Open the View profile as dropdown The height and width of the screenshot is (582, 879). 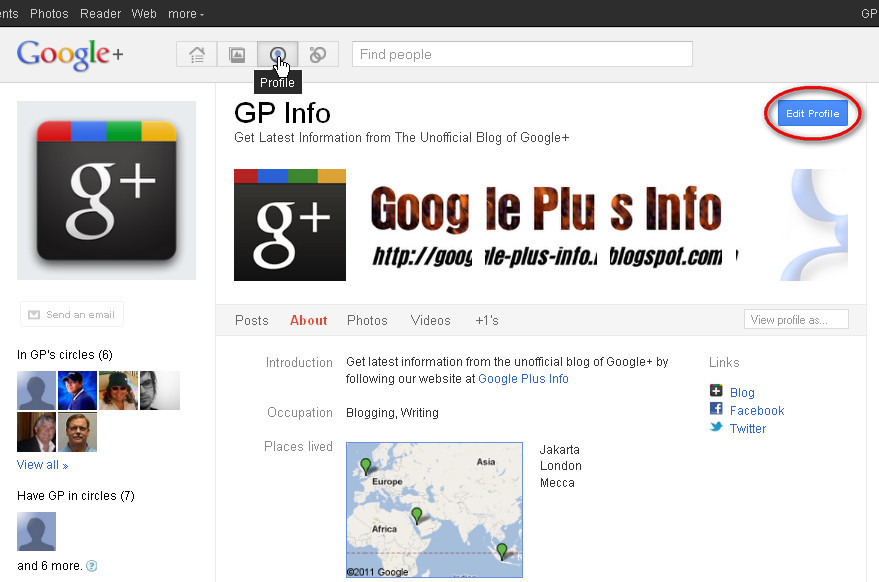click(796, 320)
